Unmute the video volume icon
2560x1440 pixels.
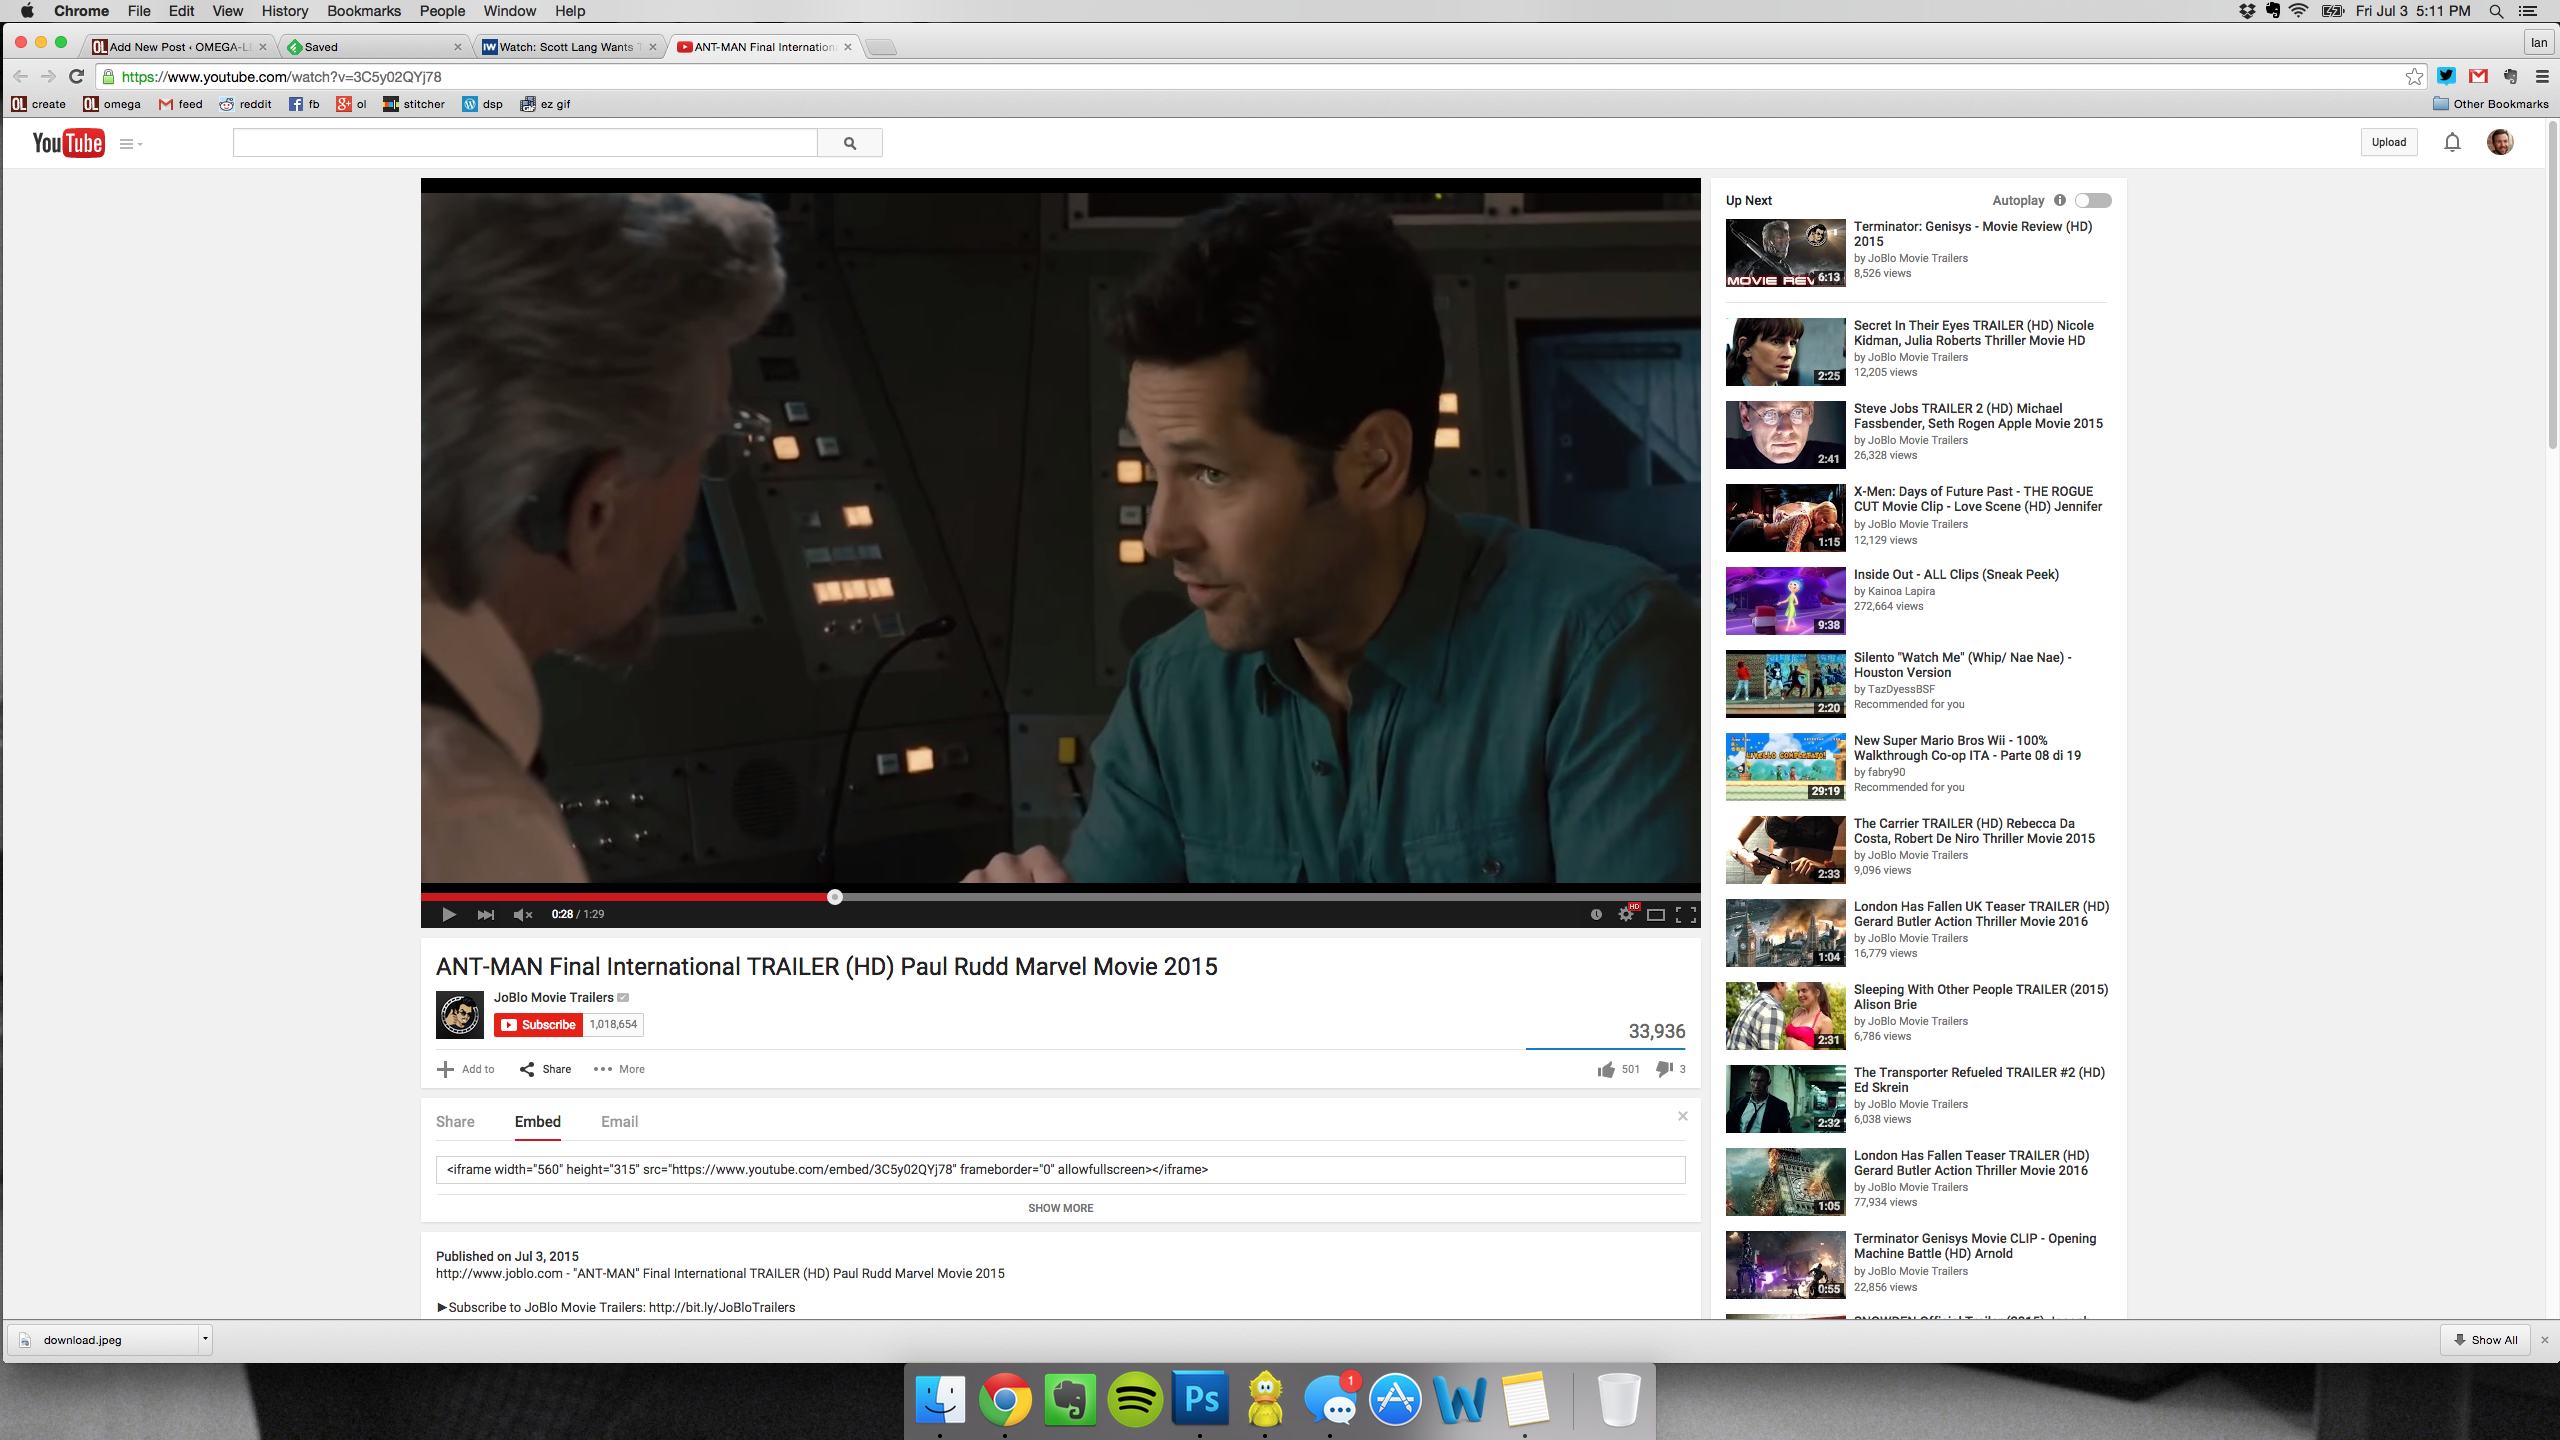click(522, 914)
